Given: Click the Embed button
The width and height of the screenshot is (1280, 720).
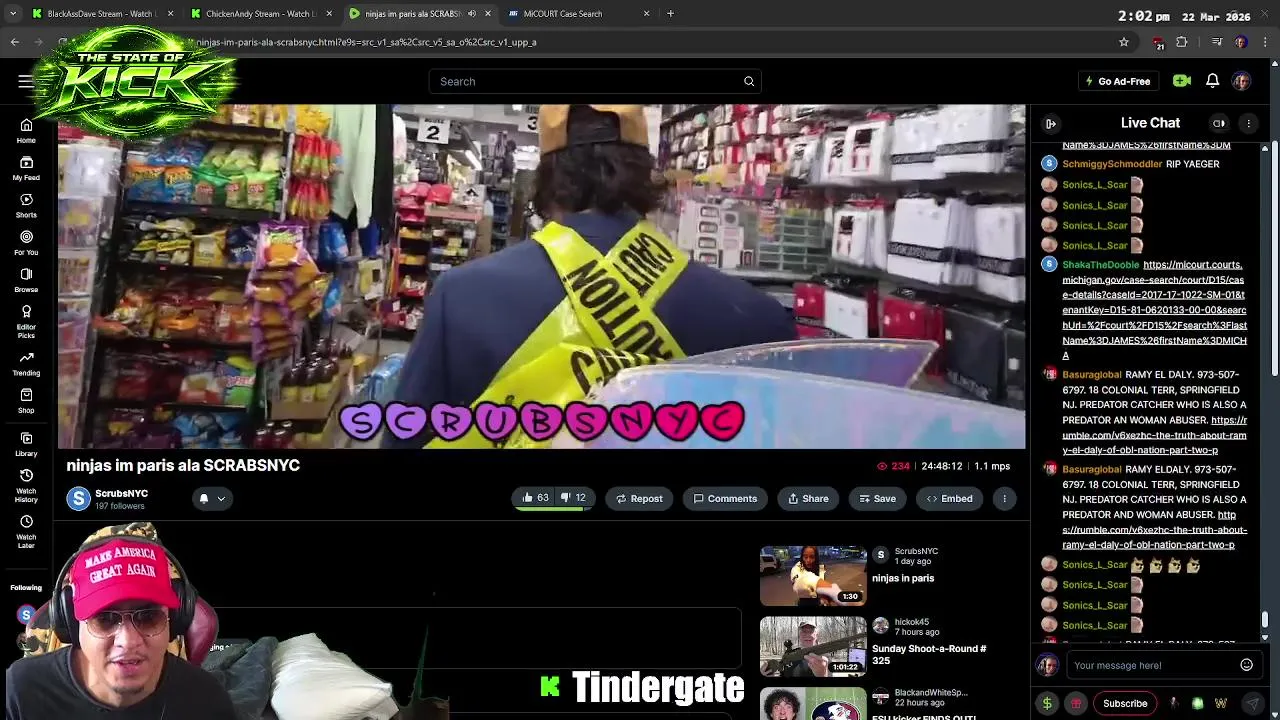Looking at the screenshot, I should (949, 498).
